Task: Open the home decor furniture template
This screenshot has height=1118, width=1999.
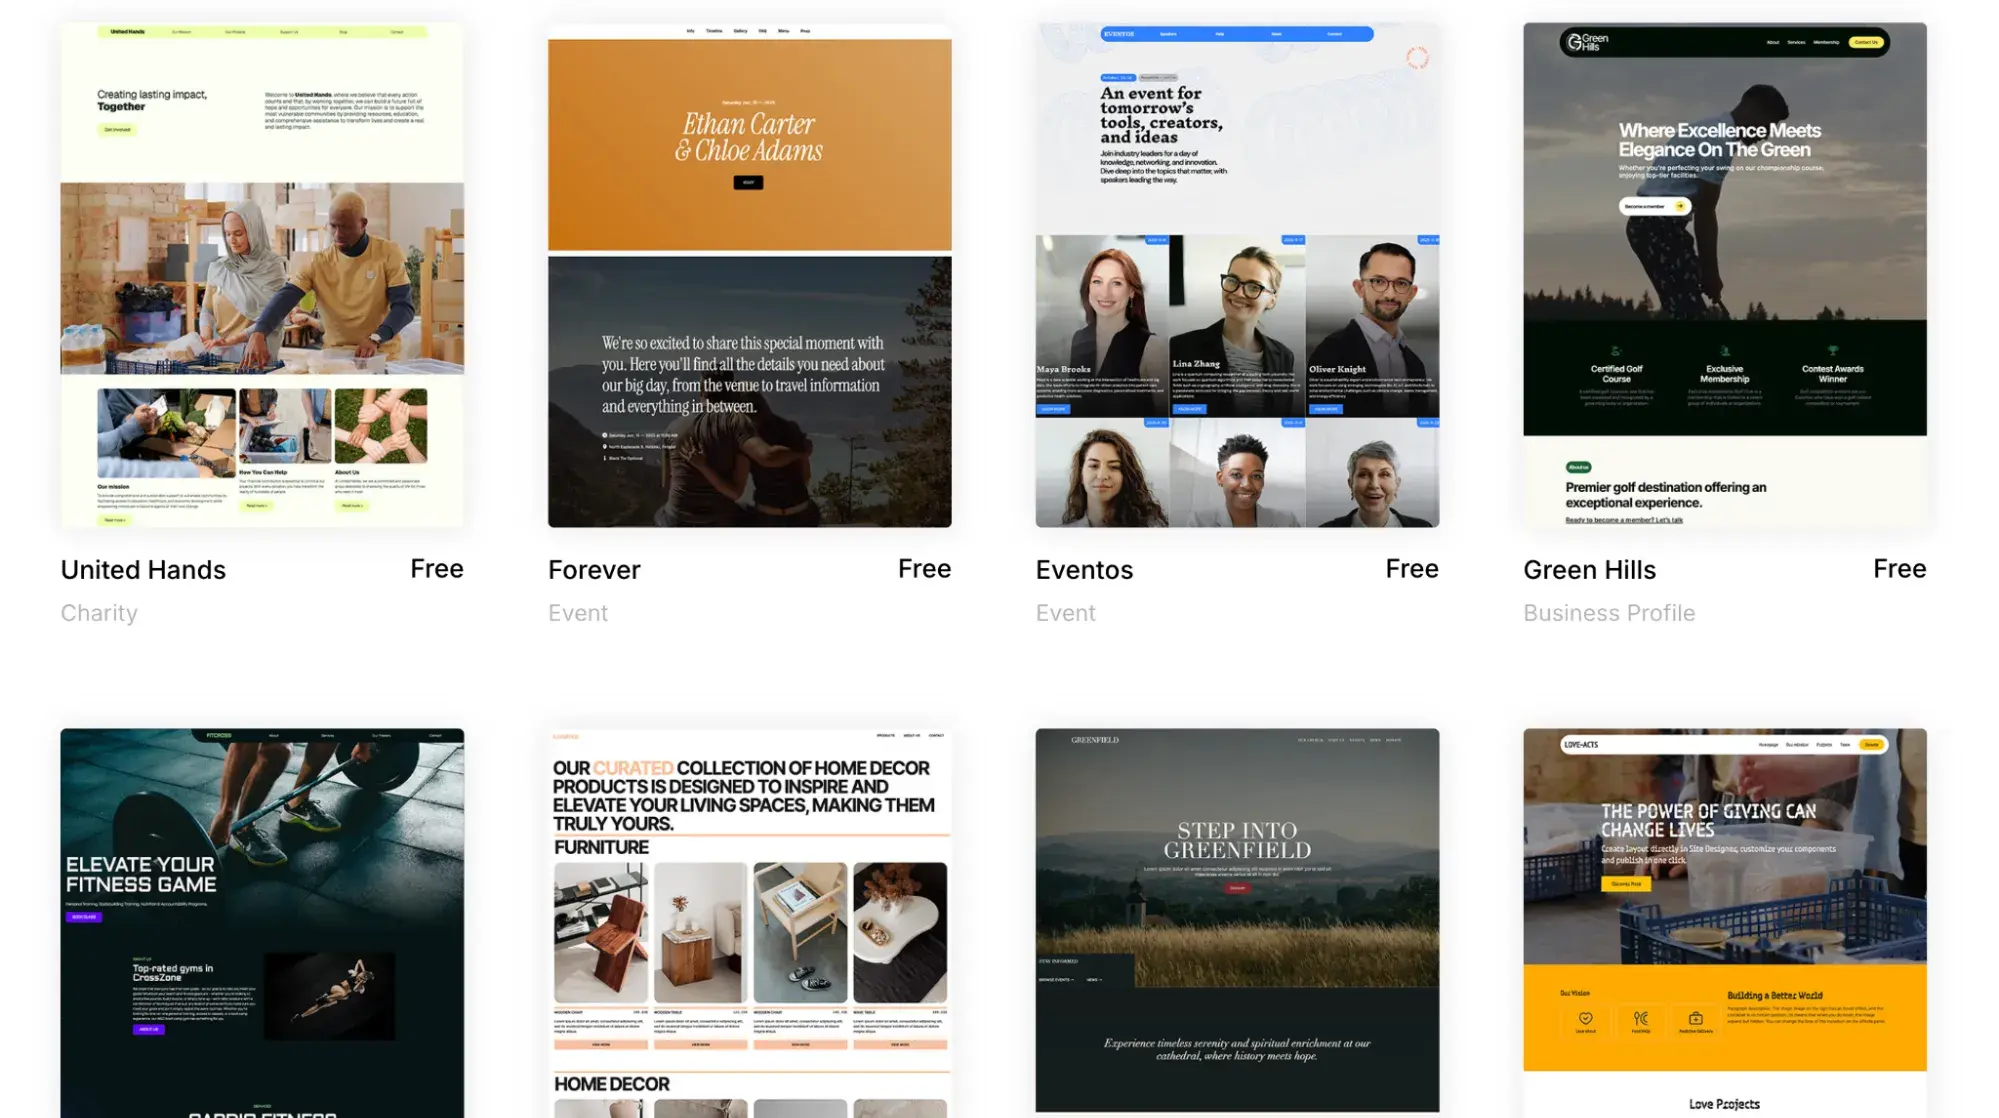Action: point(750,923)
